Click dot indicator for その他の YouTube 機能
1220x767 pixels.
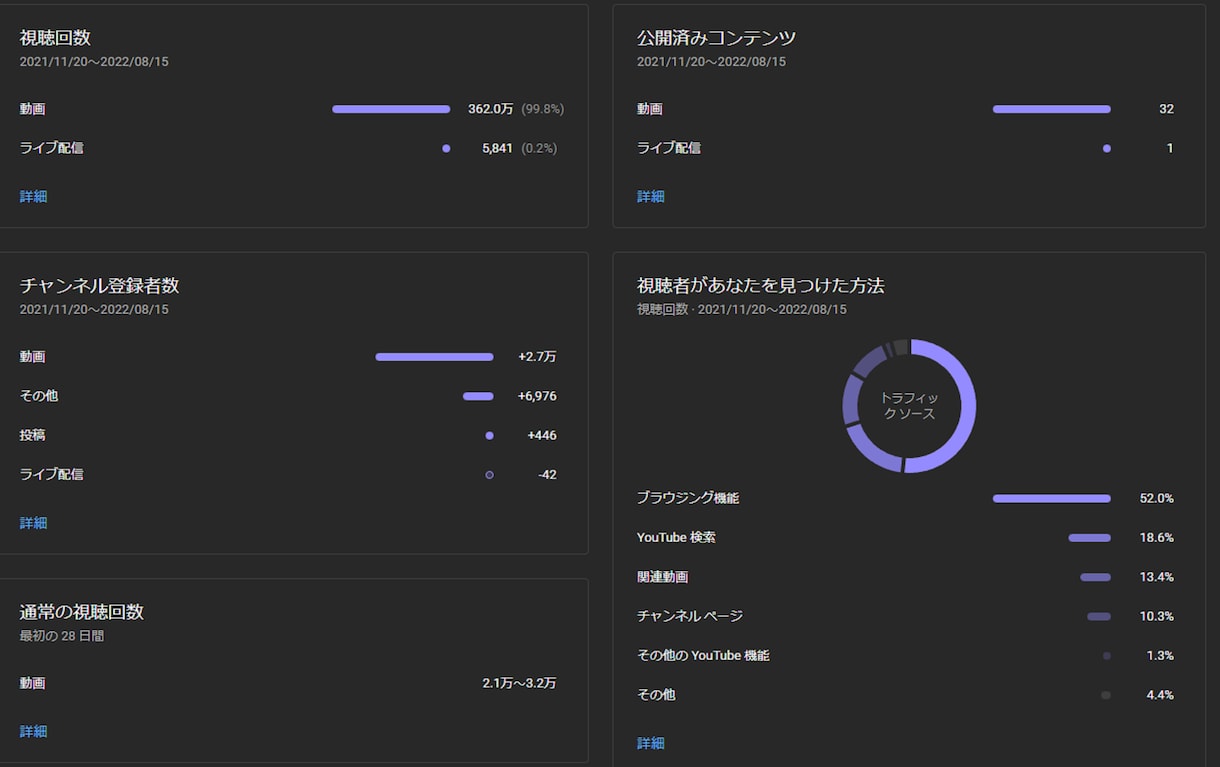1106,656
